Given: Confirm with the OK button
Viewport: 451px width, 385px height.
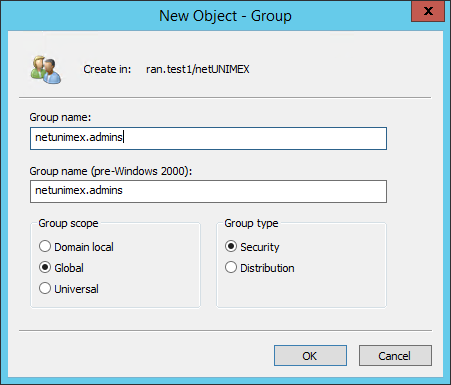Looking at the screenshot, I should 310,356.
